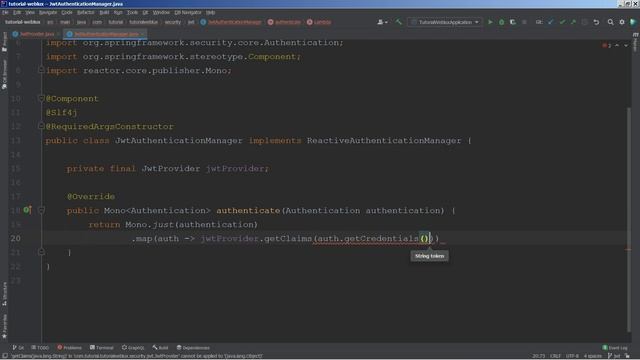Viewport: 640px width, 360px height.
Task: Open the Run menu
Action: pyautogui.click(x=118, y=13)
